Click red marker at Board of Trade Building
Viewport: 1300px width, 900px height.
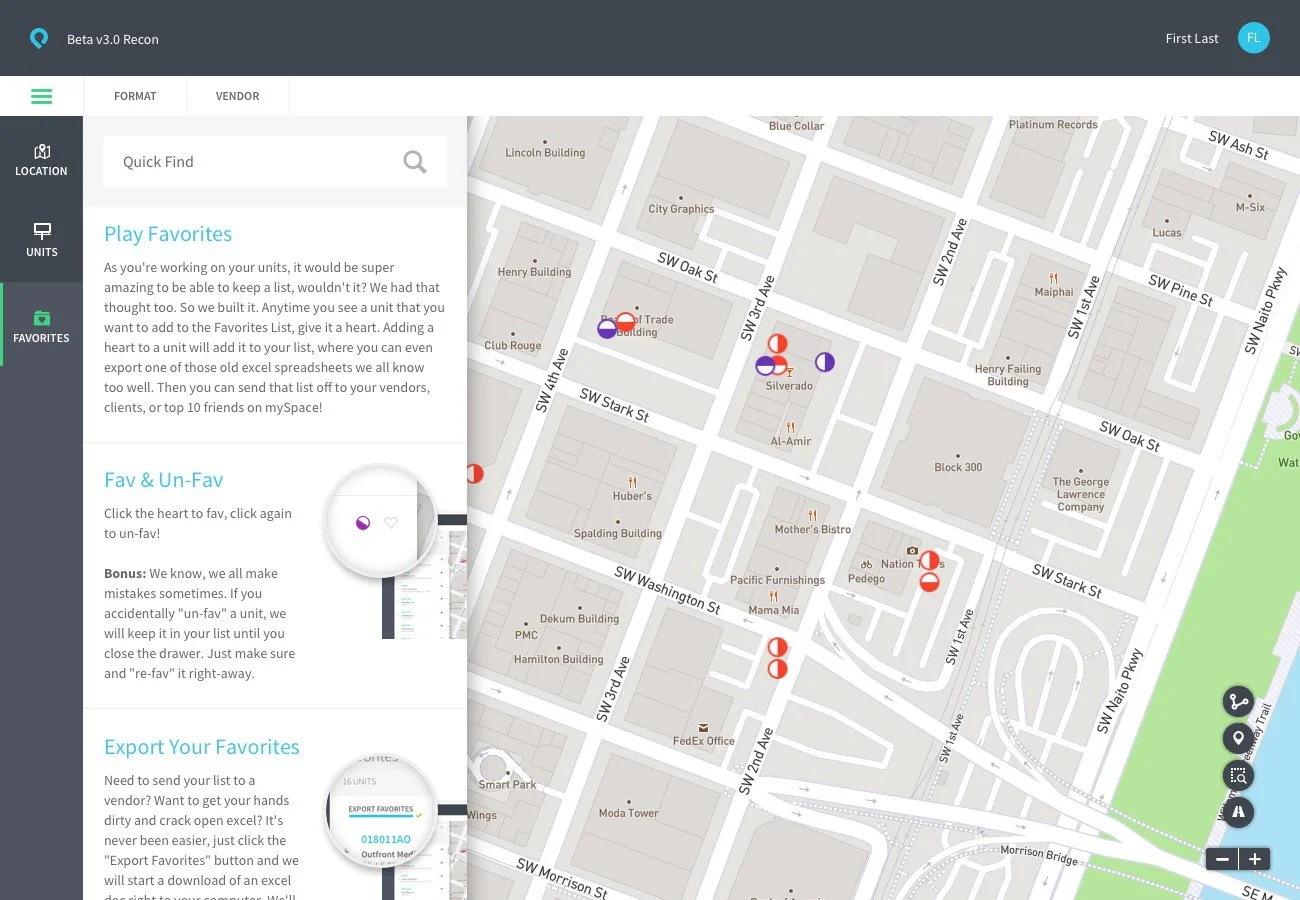pos(625,322)
